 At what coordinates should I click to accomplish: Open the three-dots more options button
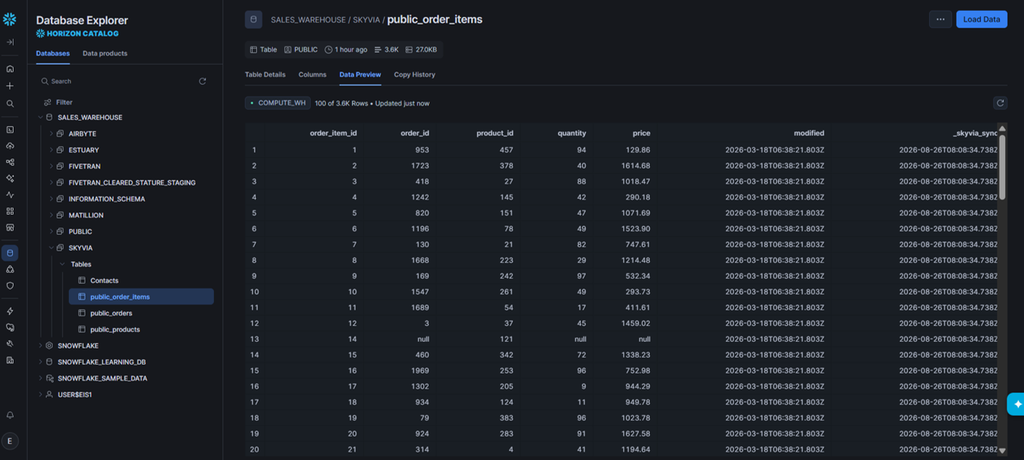(x=940, y=20)
